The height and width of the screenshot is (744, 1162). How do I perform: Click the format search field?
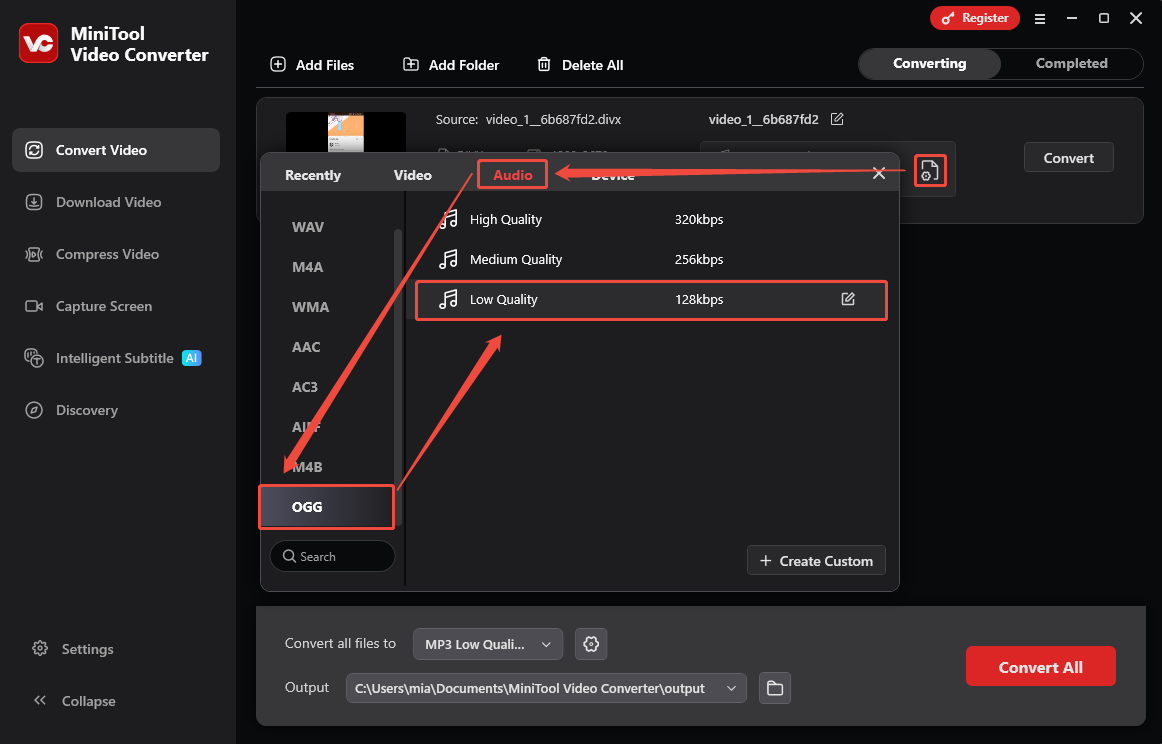pyautogui.click(x=332, y=556)
